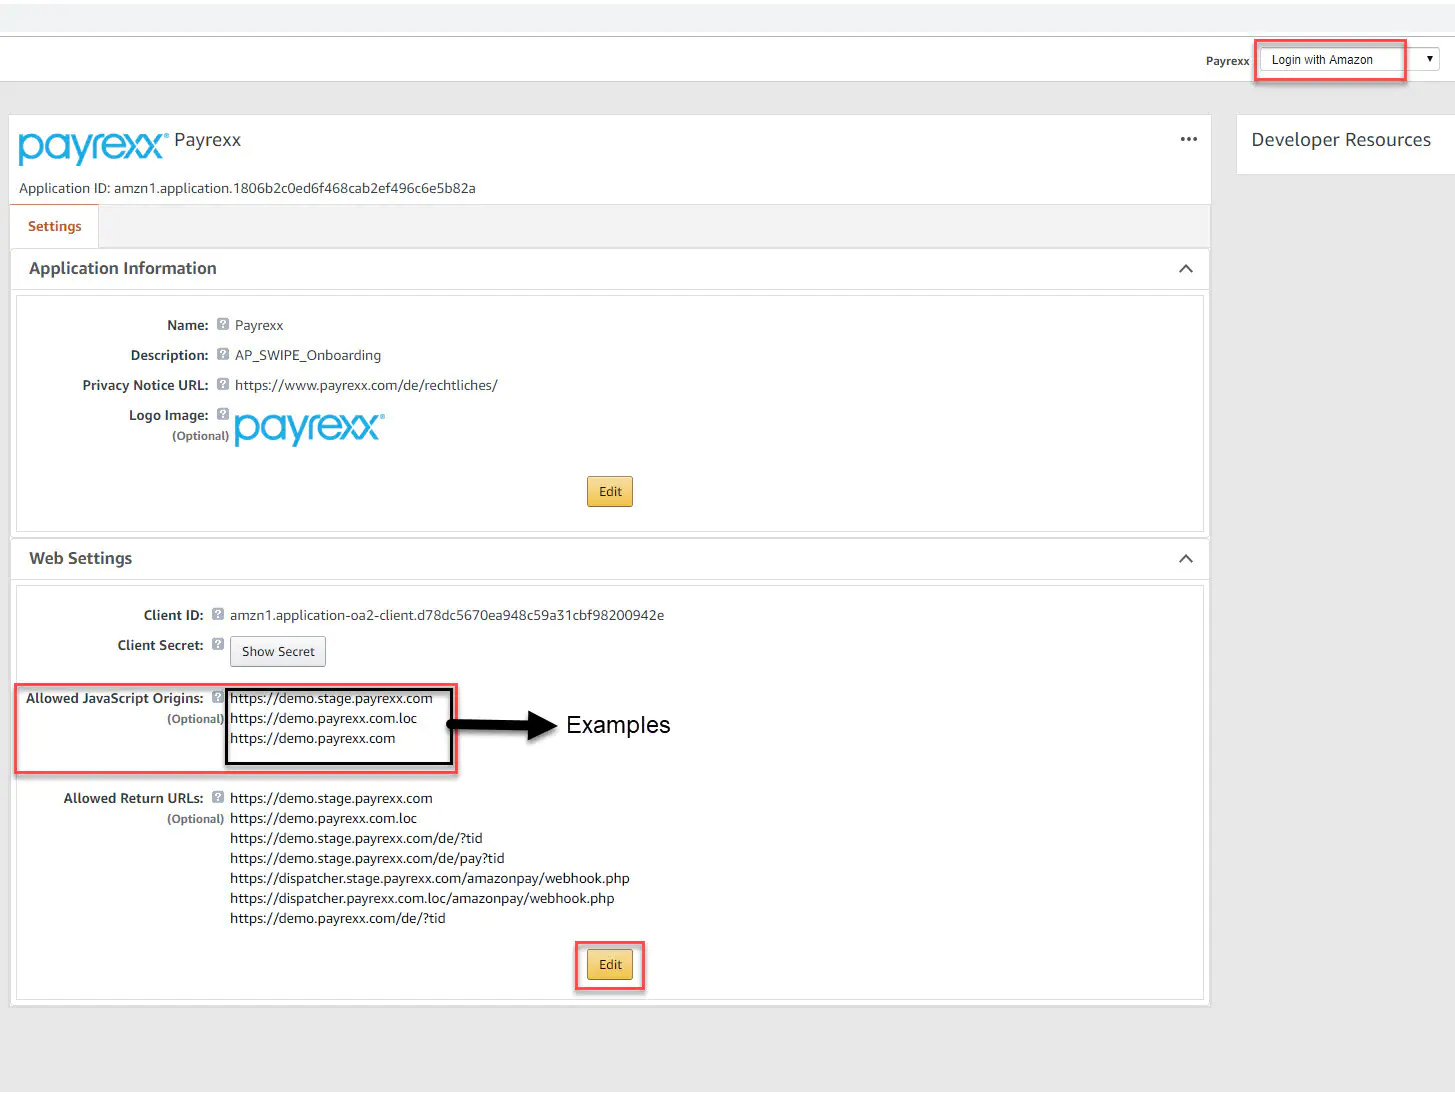The height and width of the screenshot is (1104, 1455).
Task: Click help icon beside Logo Image label
Action: [223, 414]
